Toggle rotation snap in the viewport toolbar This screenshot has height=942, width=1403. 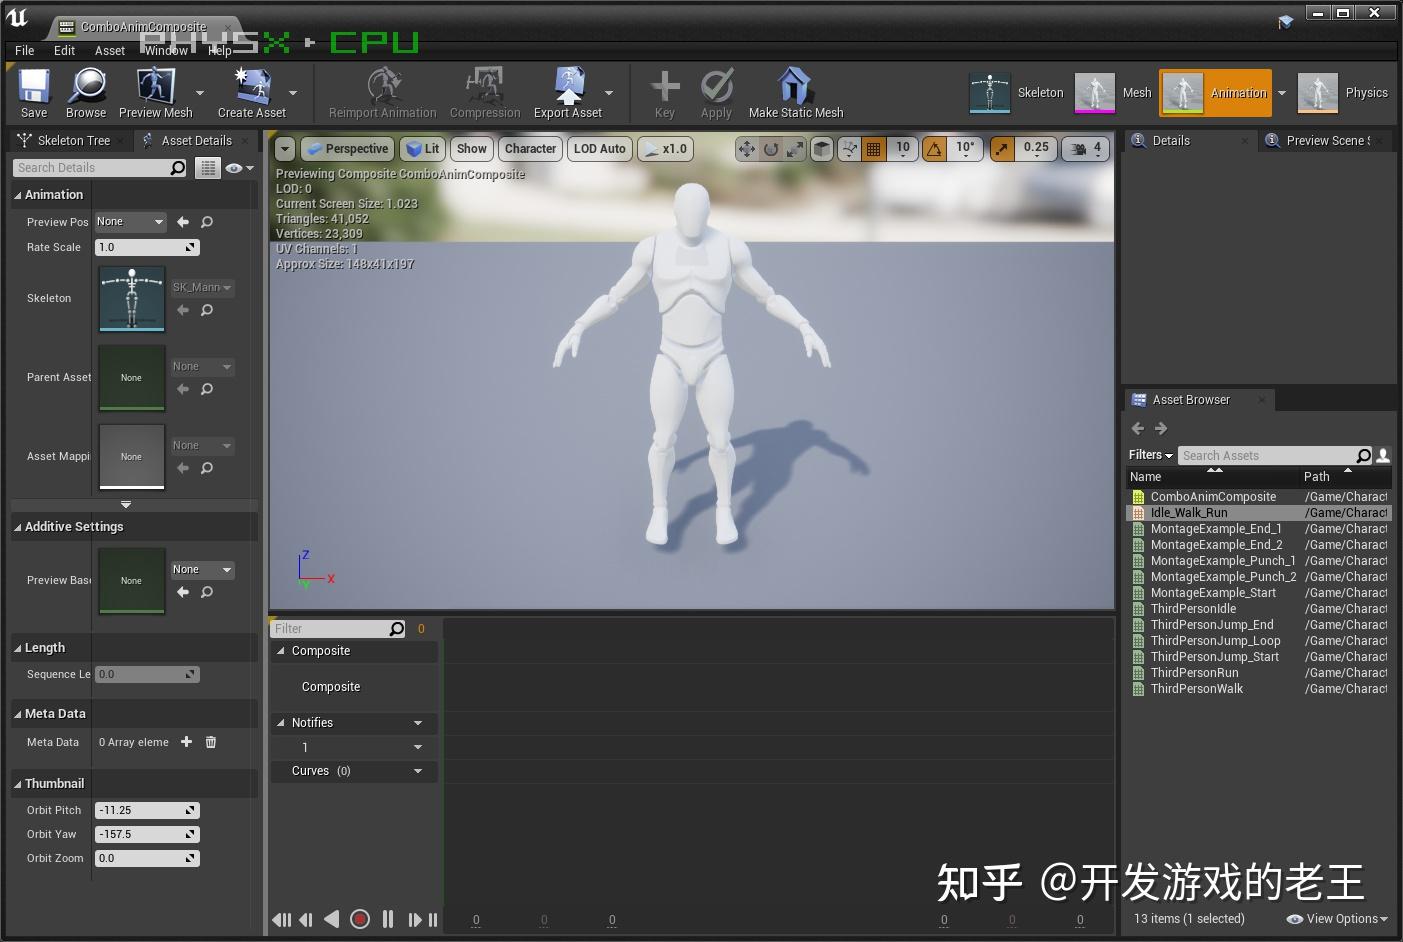tap(934, 149)
